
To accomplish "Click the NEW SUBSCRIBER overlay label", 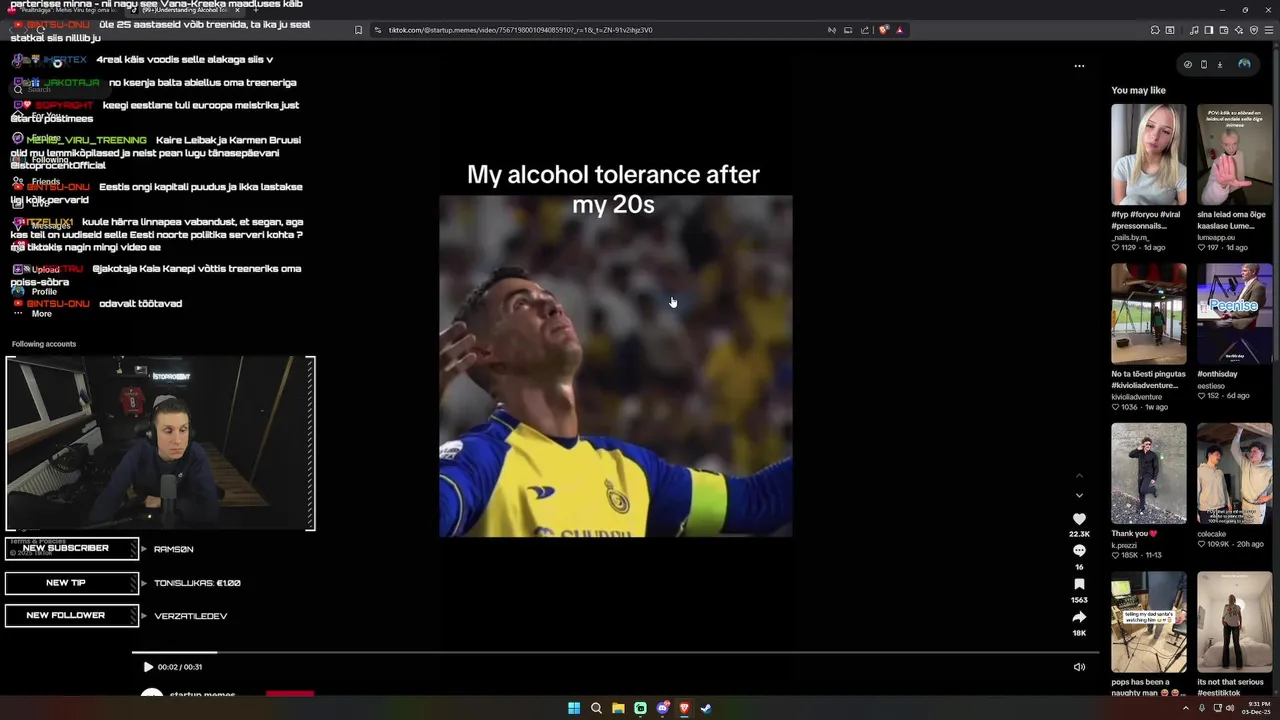I will point(72,549).
